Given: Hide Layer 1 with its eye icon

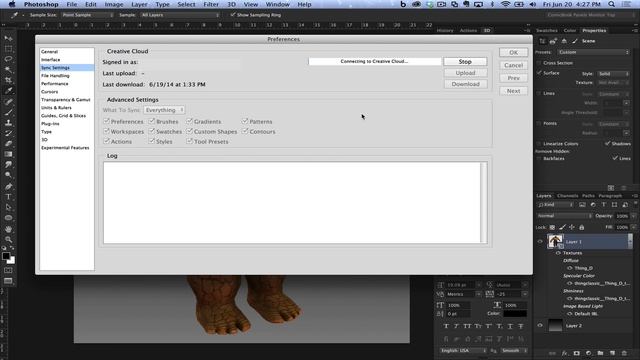Looking at the screenshot, I should click(x=540, y=241).
